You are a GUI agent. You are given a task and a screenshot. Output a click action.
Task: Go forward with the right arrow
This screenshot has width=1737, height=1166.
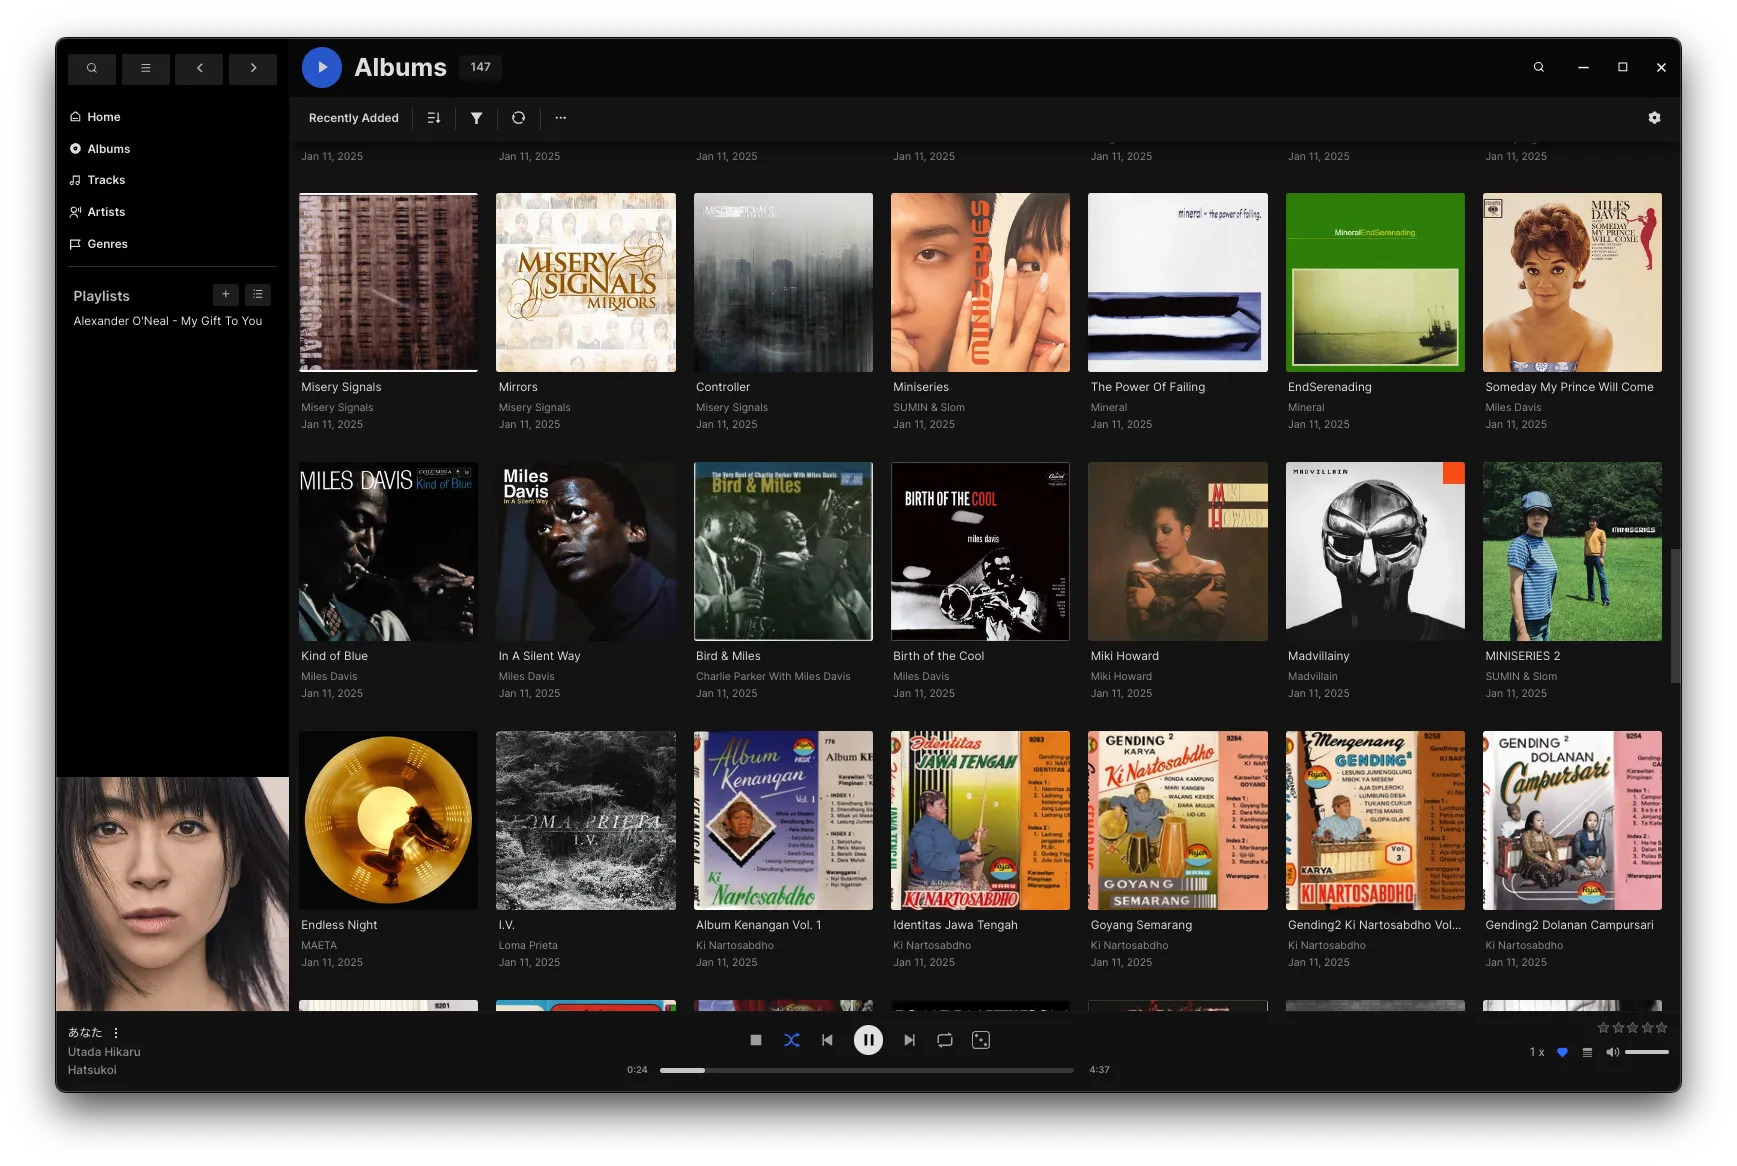tap(253, 68)
